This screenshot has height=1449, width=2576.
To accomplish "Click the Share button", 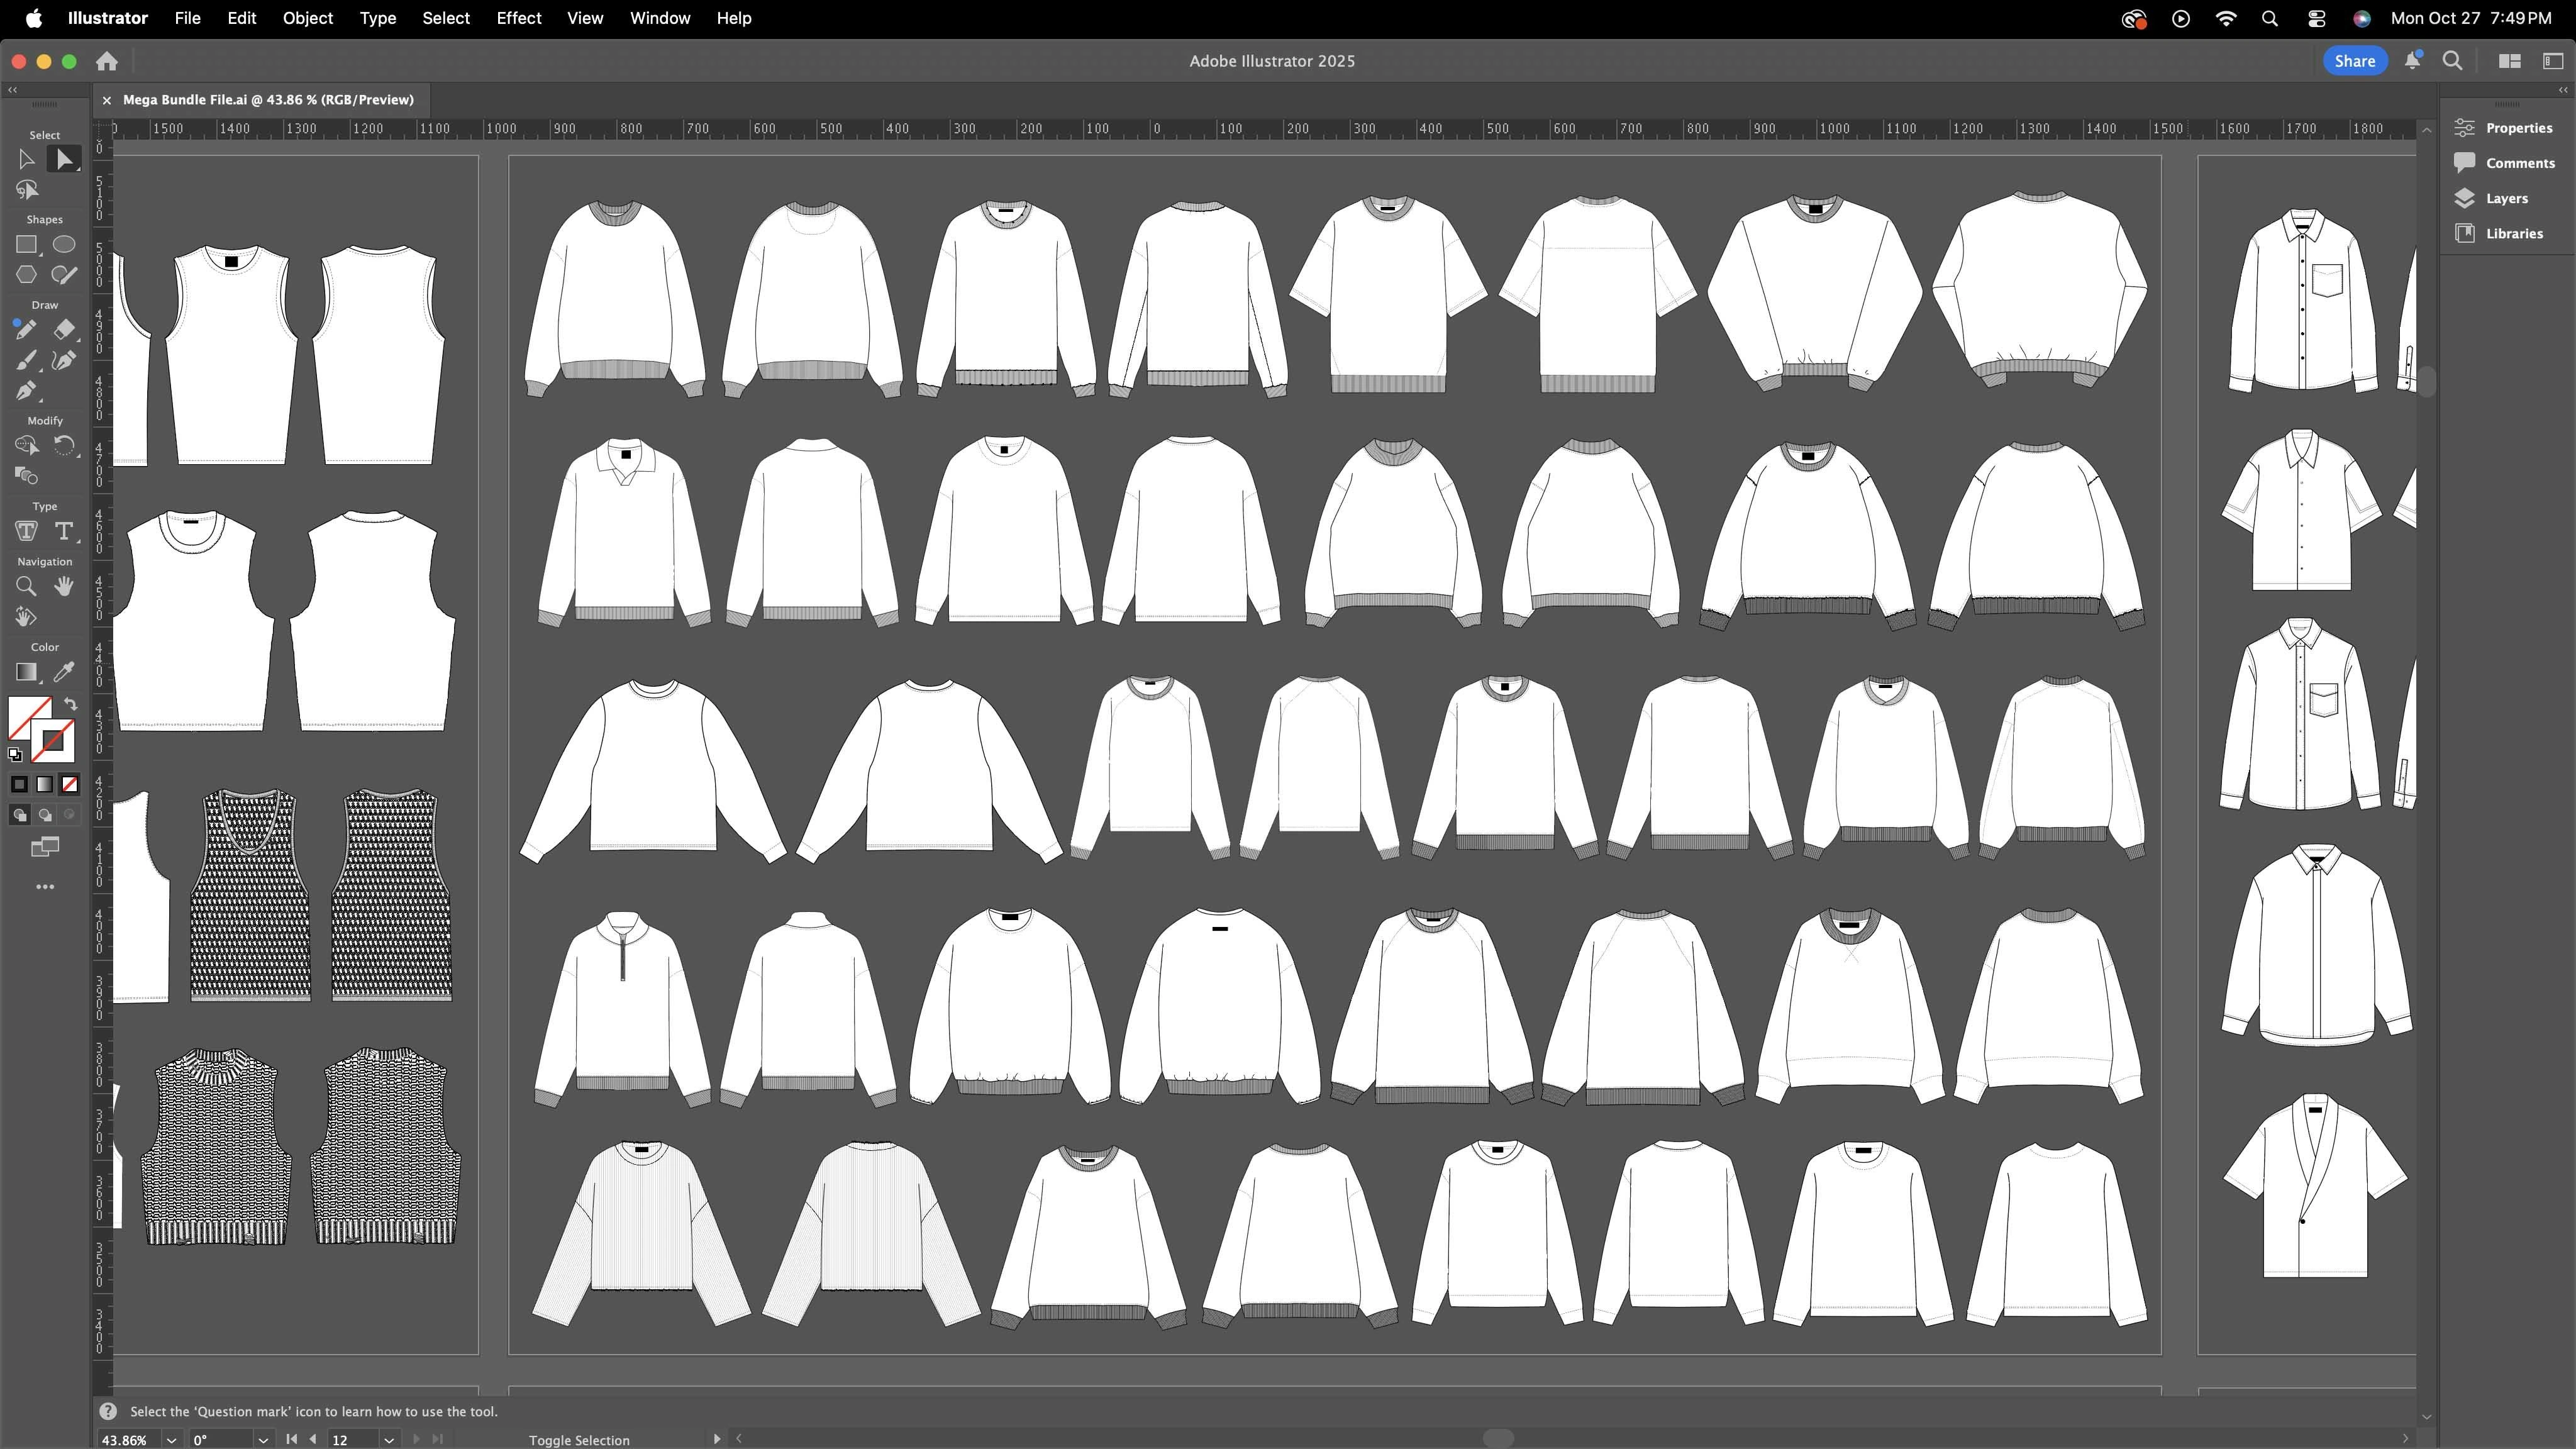I will pyautogui.click(x=2355, y=61).
